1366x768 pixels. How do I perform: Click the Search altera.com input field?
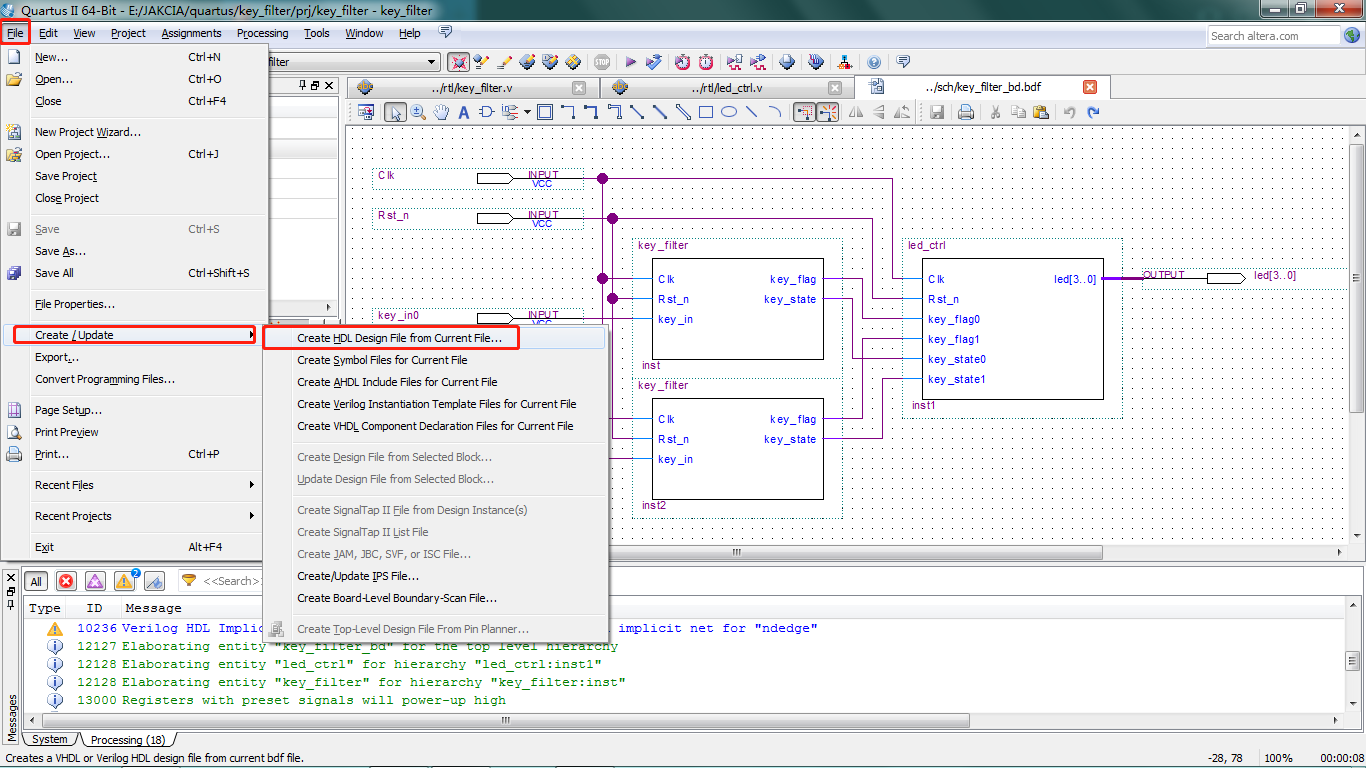point(1272,36)
